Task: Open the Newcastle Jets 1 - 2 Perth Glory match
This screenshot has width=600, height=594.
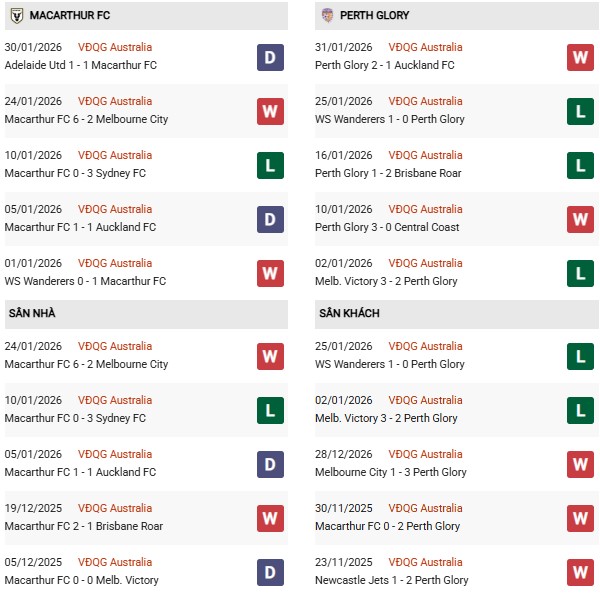Action: [x=391, y=580]
